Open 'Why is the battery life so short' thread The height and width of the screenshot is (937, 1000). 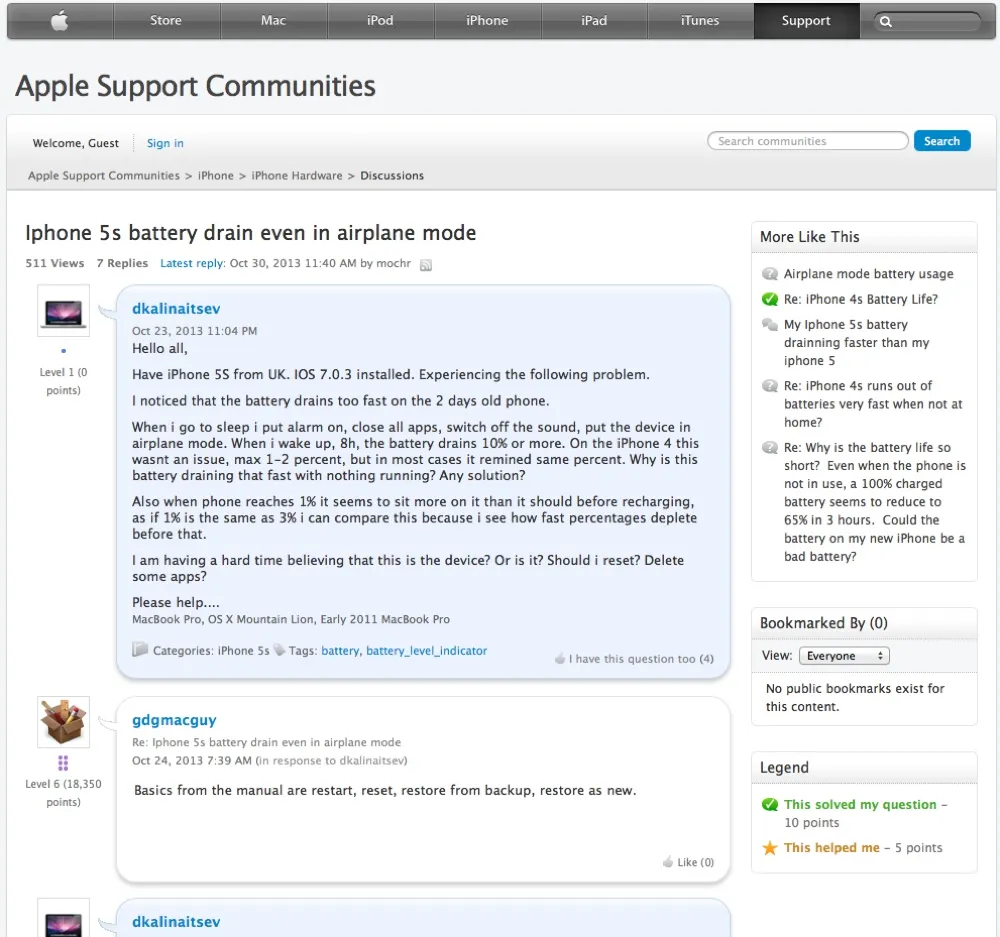click(x=875, y=502)
